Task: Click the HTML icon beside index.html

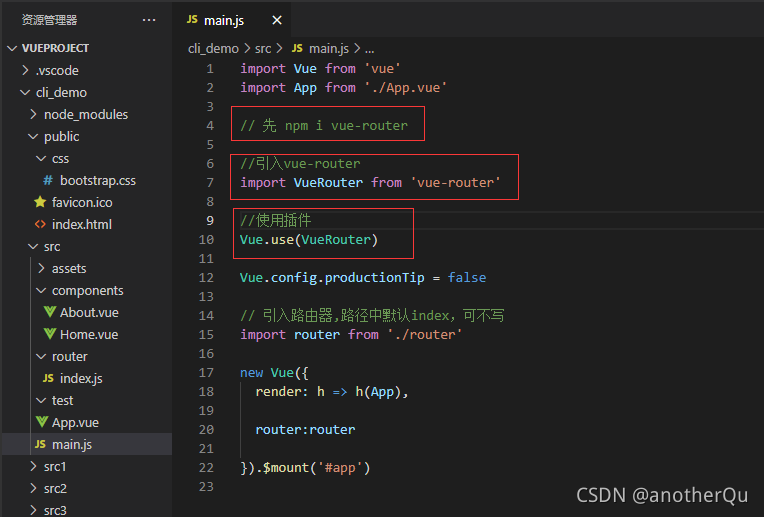Action: 40,224
